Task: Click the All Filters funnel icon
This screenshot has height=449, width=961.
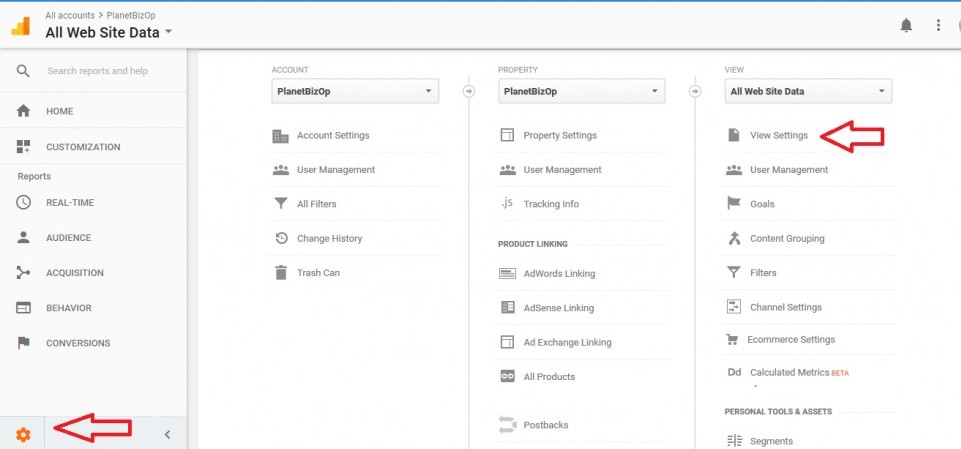Action: 281,204
